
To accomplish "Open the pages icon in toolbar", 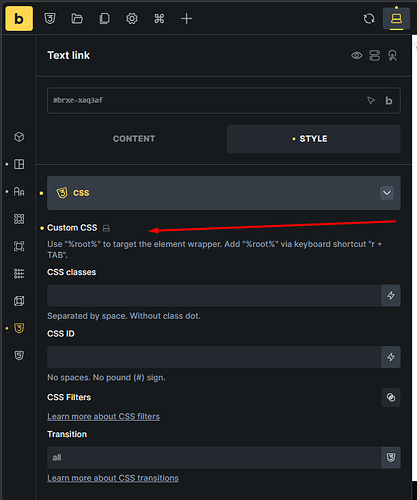I will point(104,19).
